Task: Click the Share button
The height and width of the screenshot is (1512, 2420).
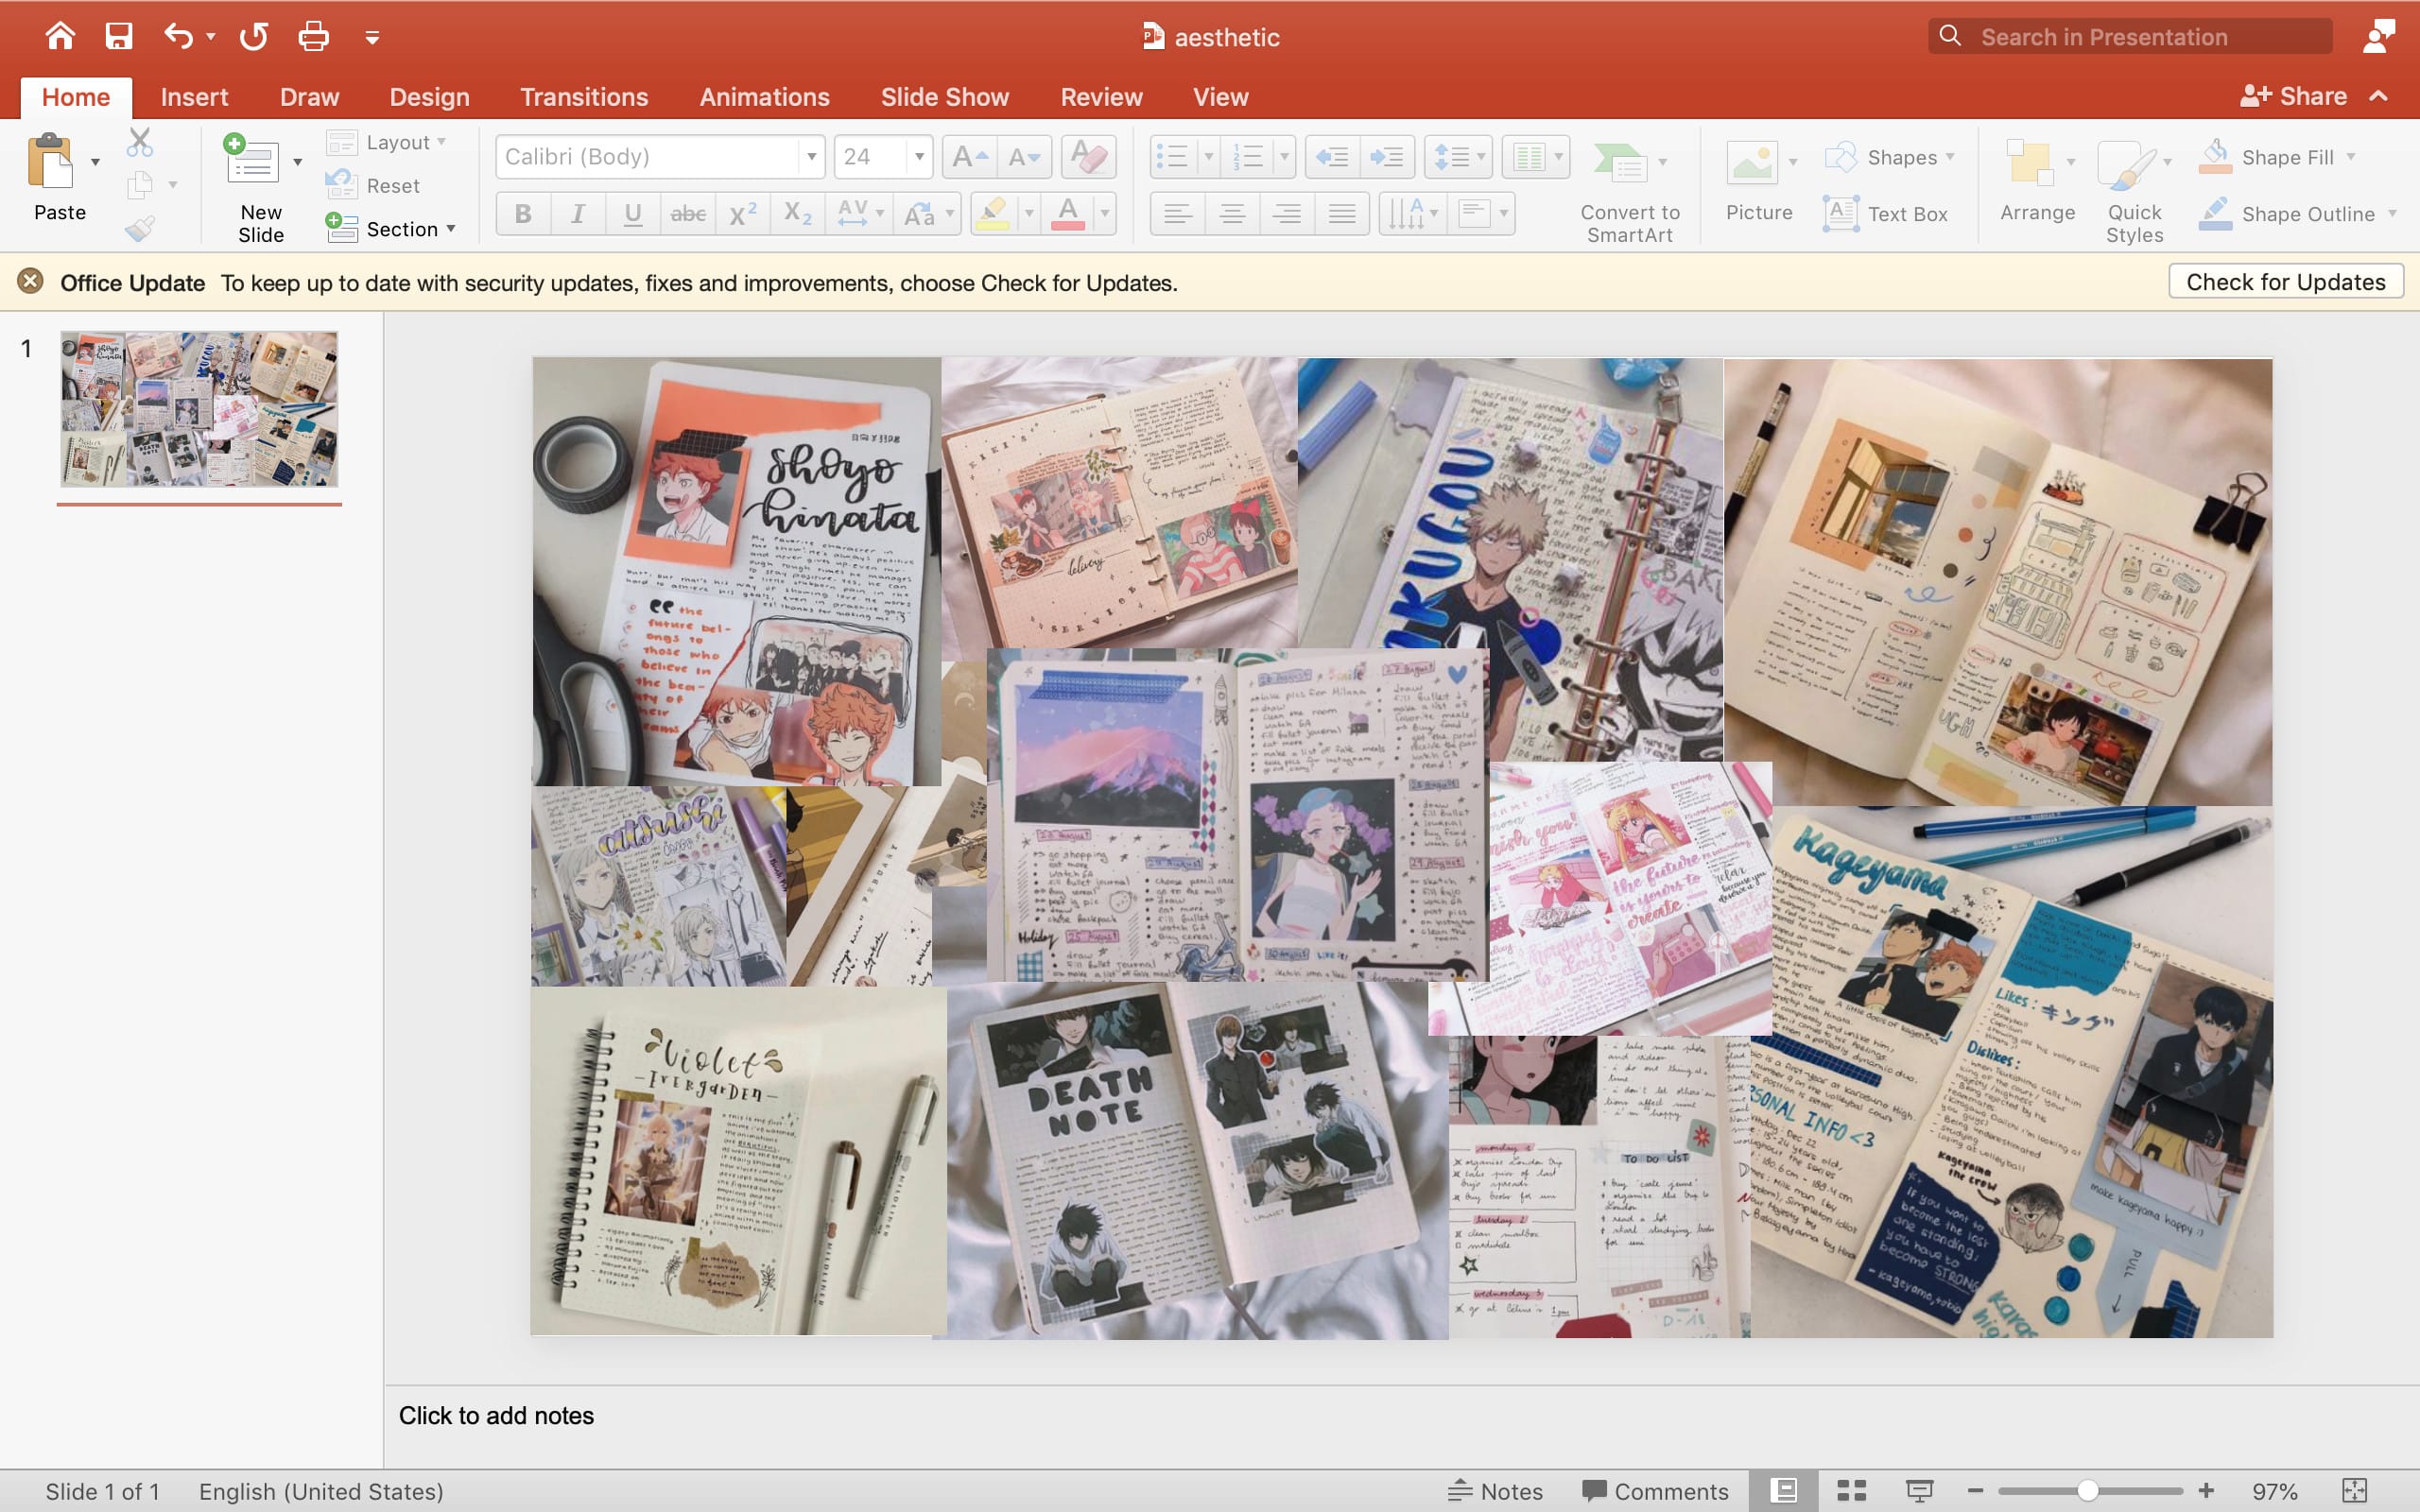Action: pyautogui.click(x=2294, y=96)
